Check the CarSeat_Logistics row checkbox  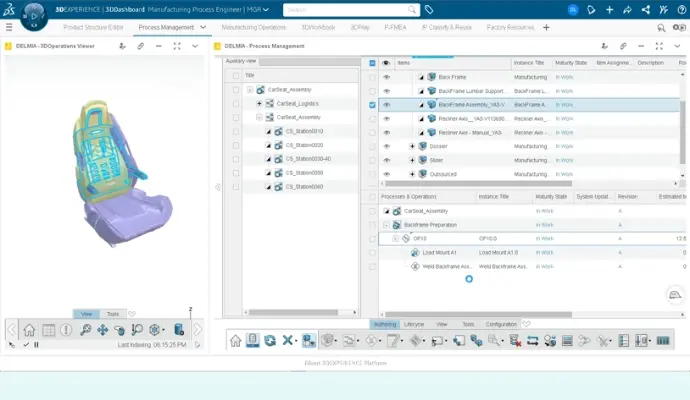(236, 103)
